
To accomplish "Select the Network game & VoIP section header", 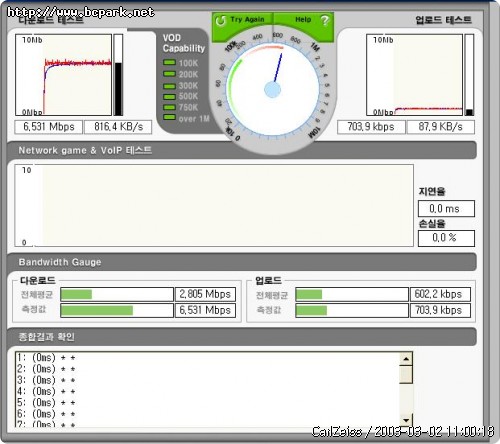I will (x=242, y=150).
